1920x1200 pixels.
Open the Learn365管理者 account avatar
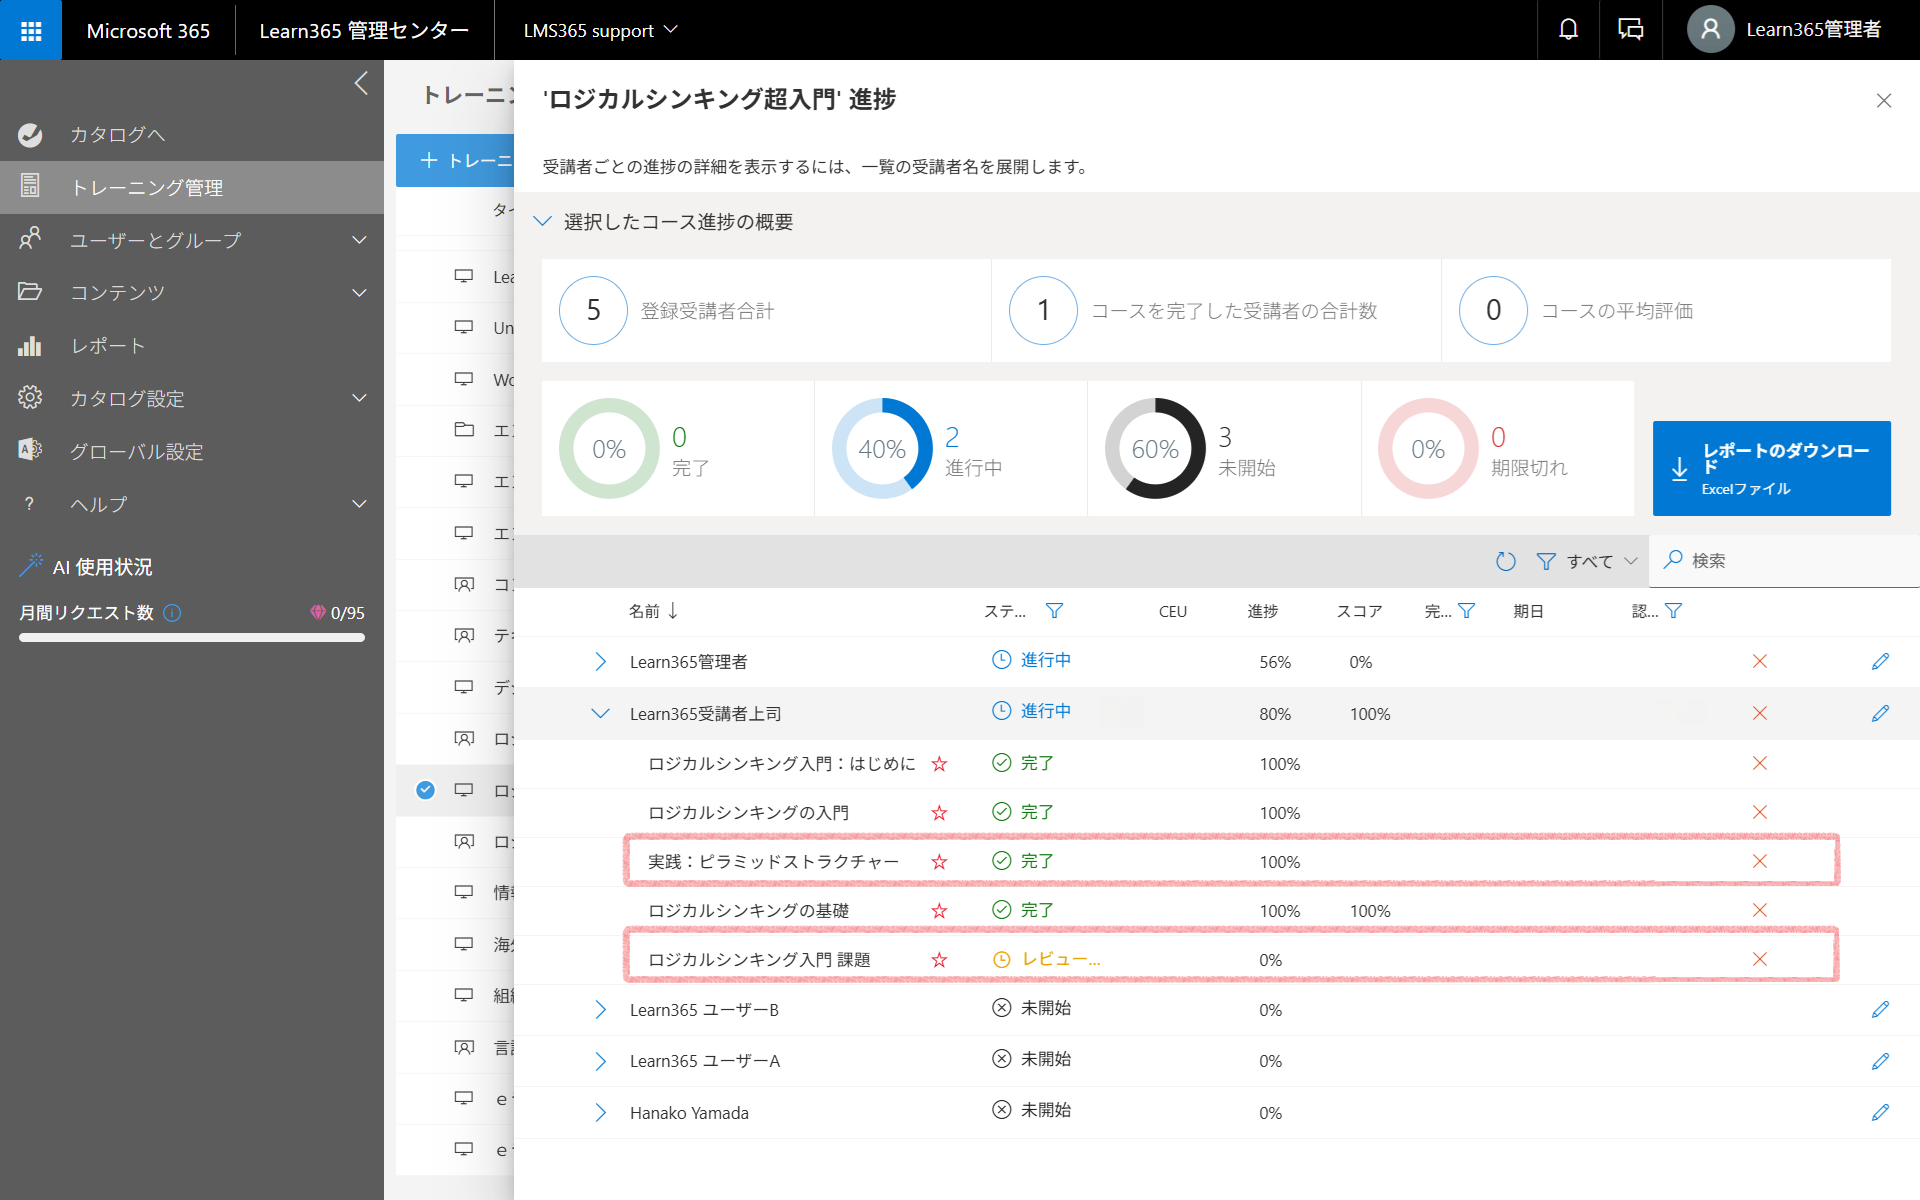tap(1710, 30)
